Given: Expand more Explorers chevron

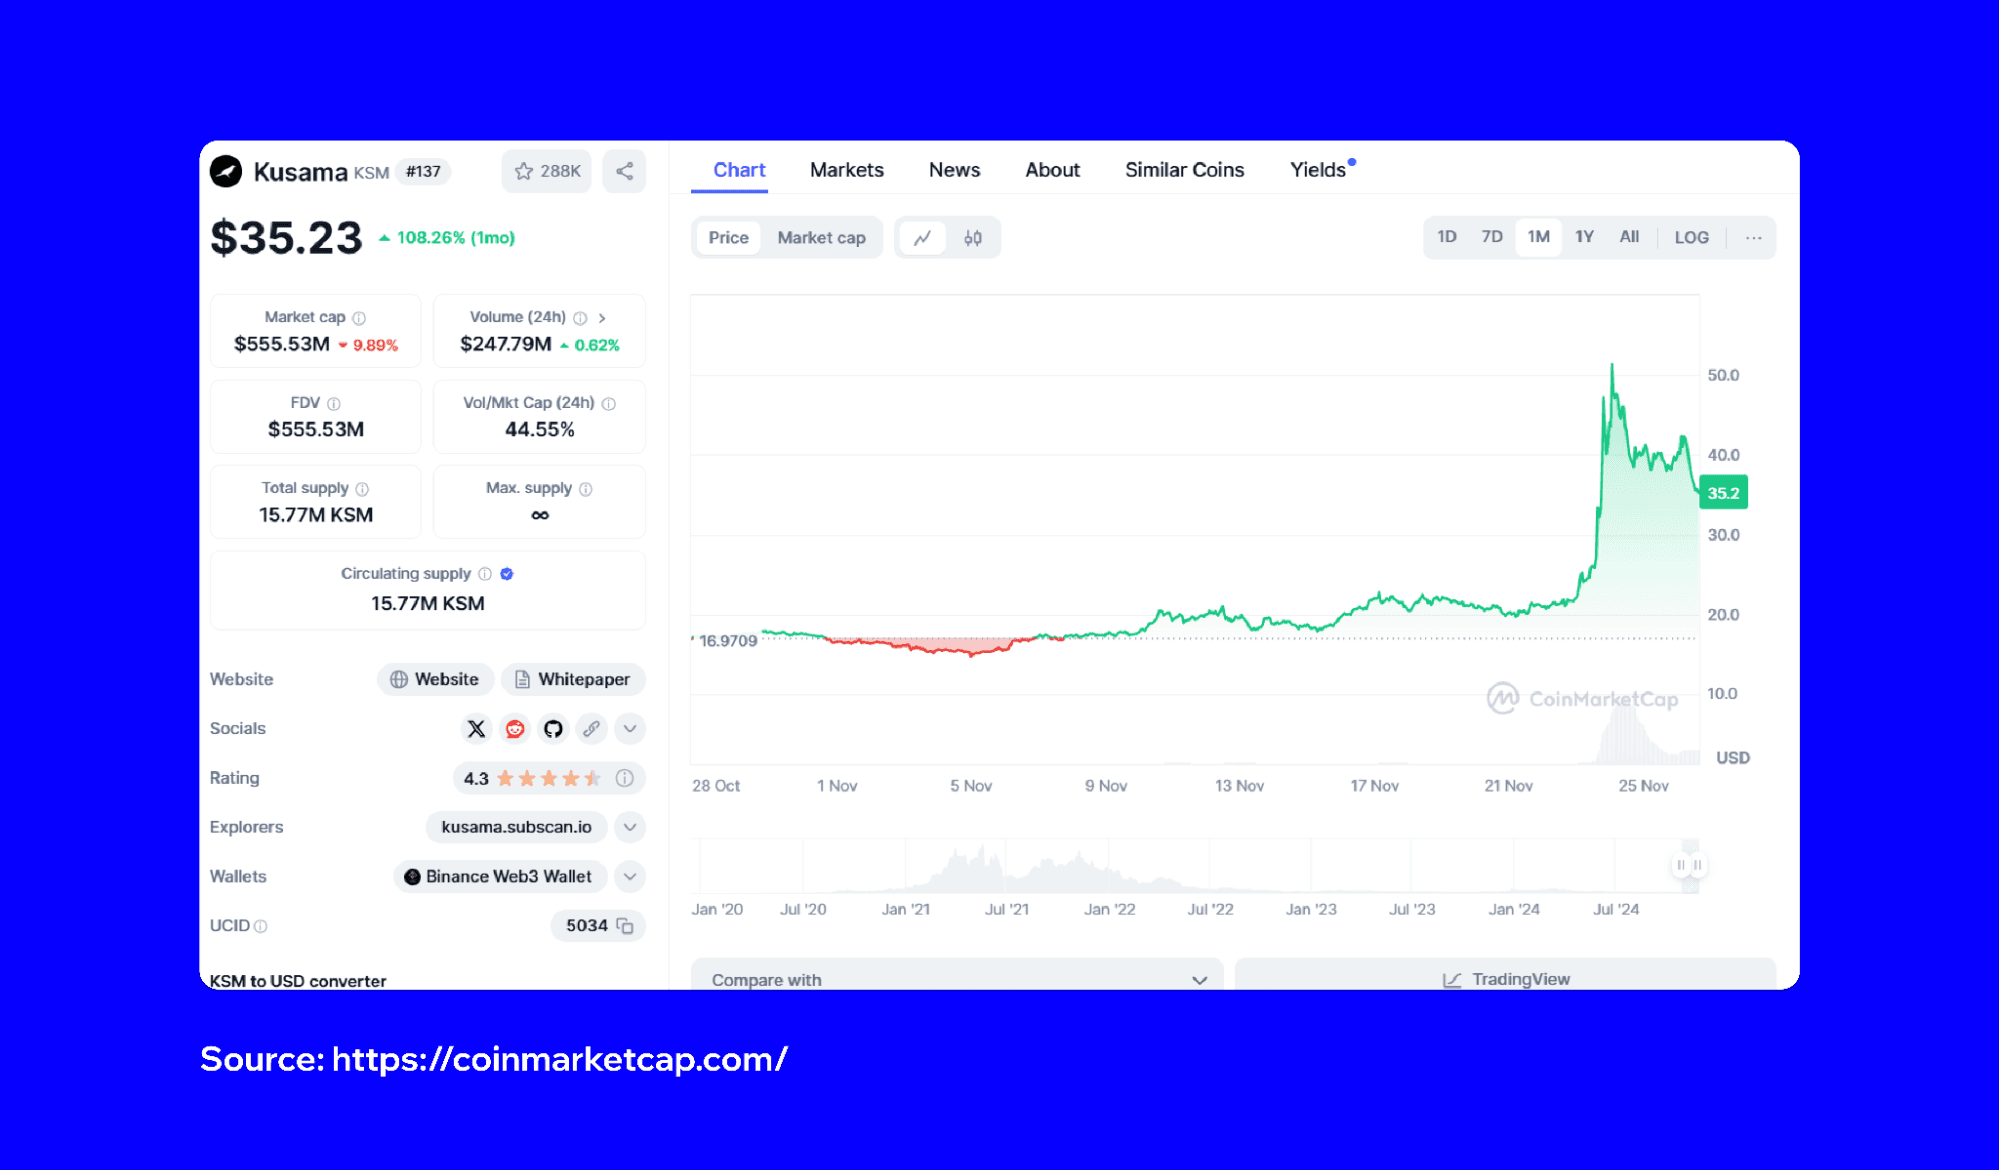Looking at the screenshot, I should 630,828.
